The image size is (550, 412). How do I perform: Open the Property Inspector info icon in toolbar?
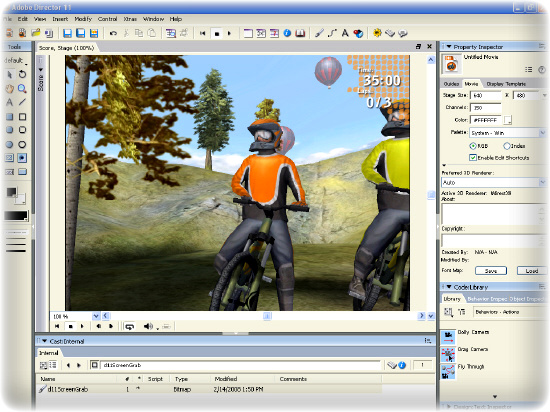click(287, 33)
